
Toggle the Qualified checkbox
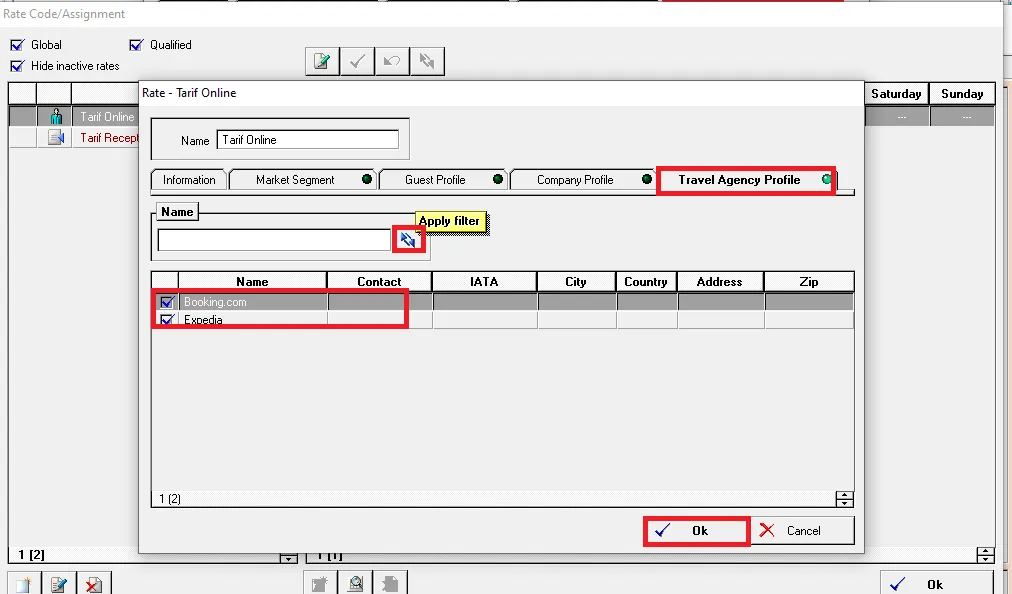click(x=136, y=45)
